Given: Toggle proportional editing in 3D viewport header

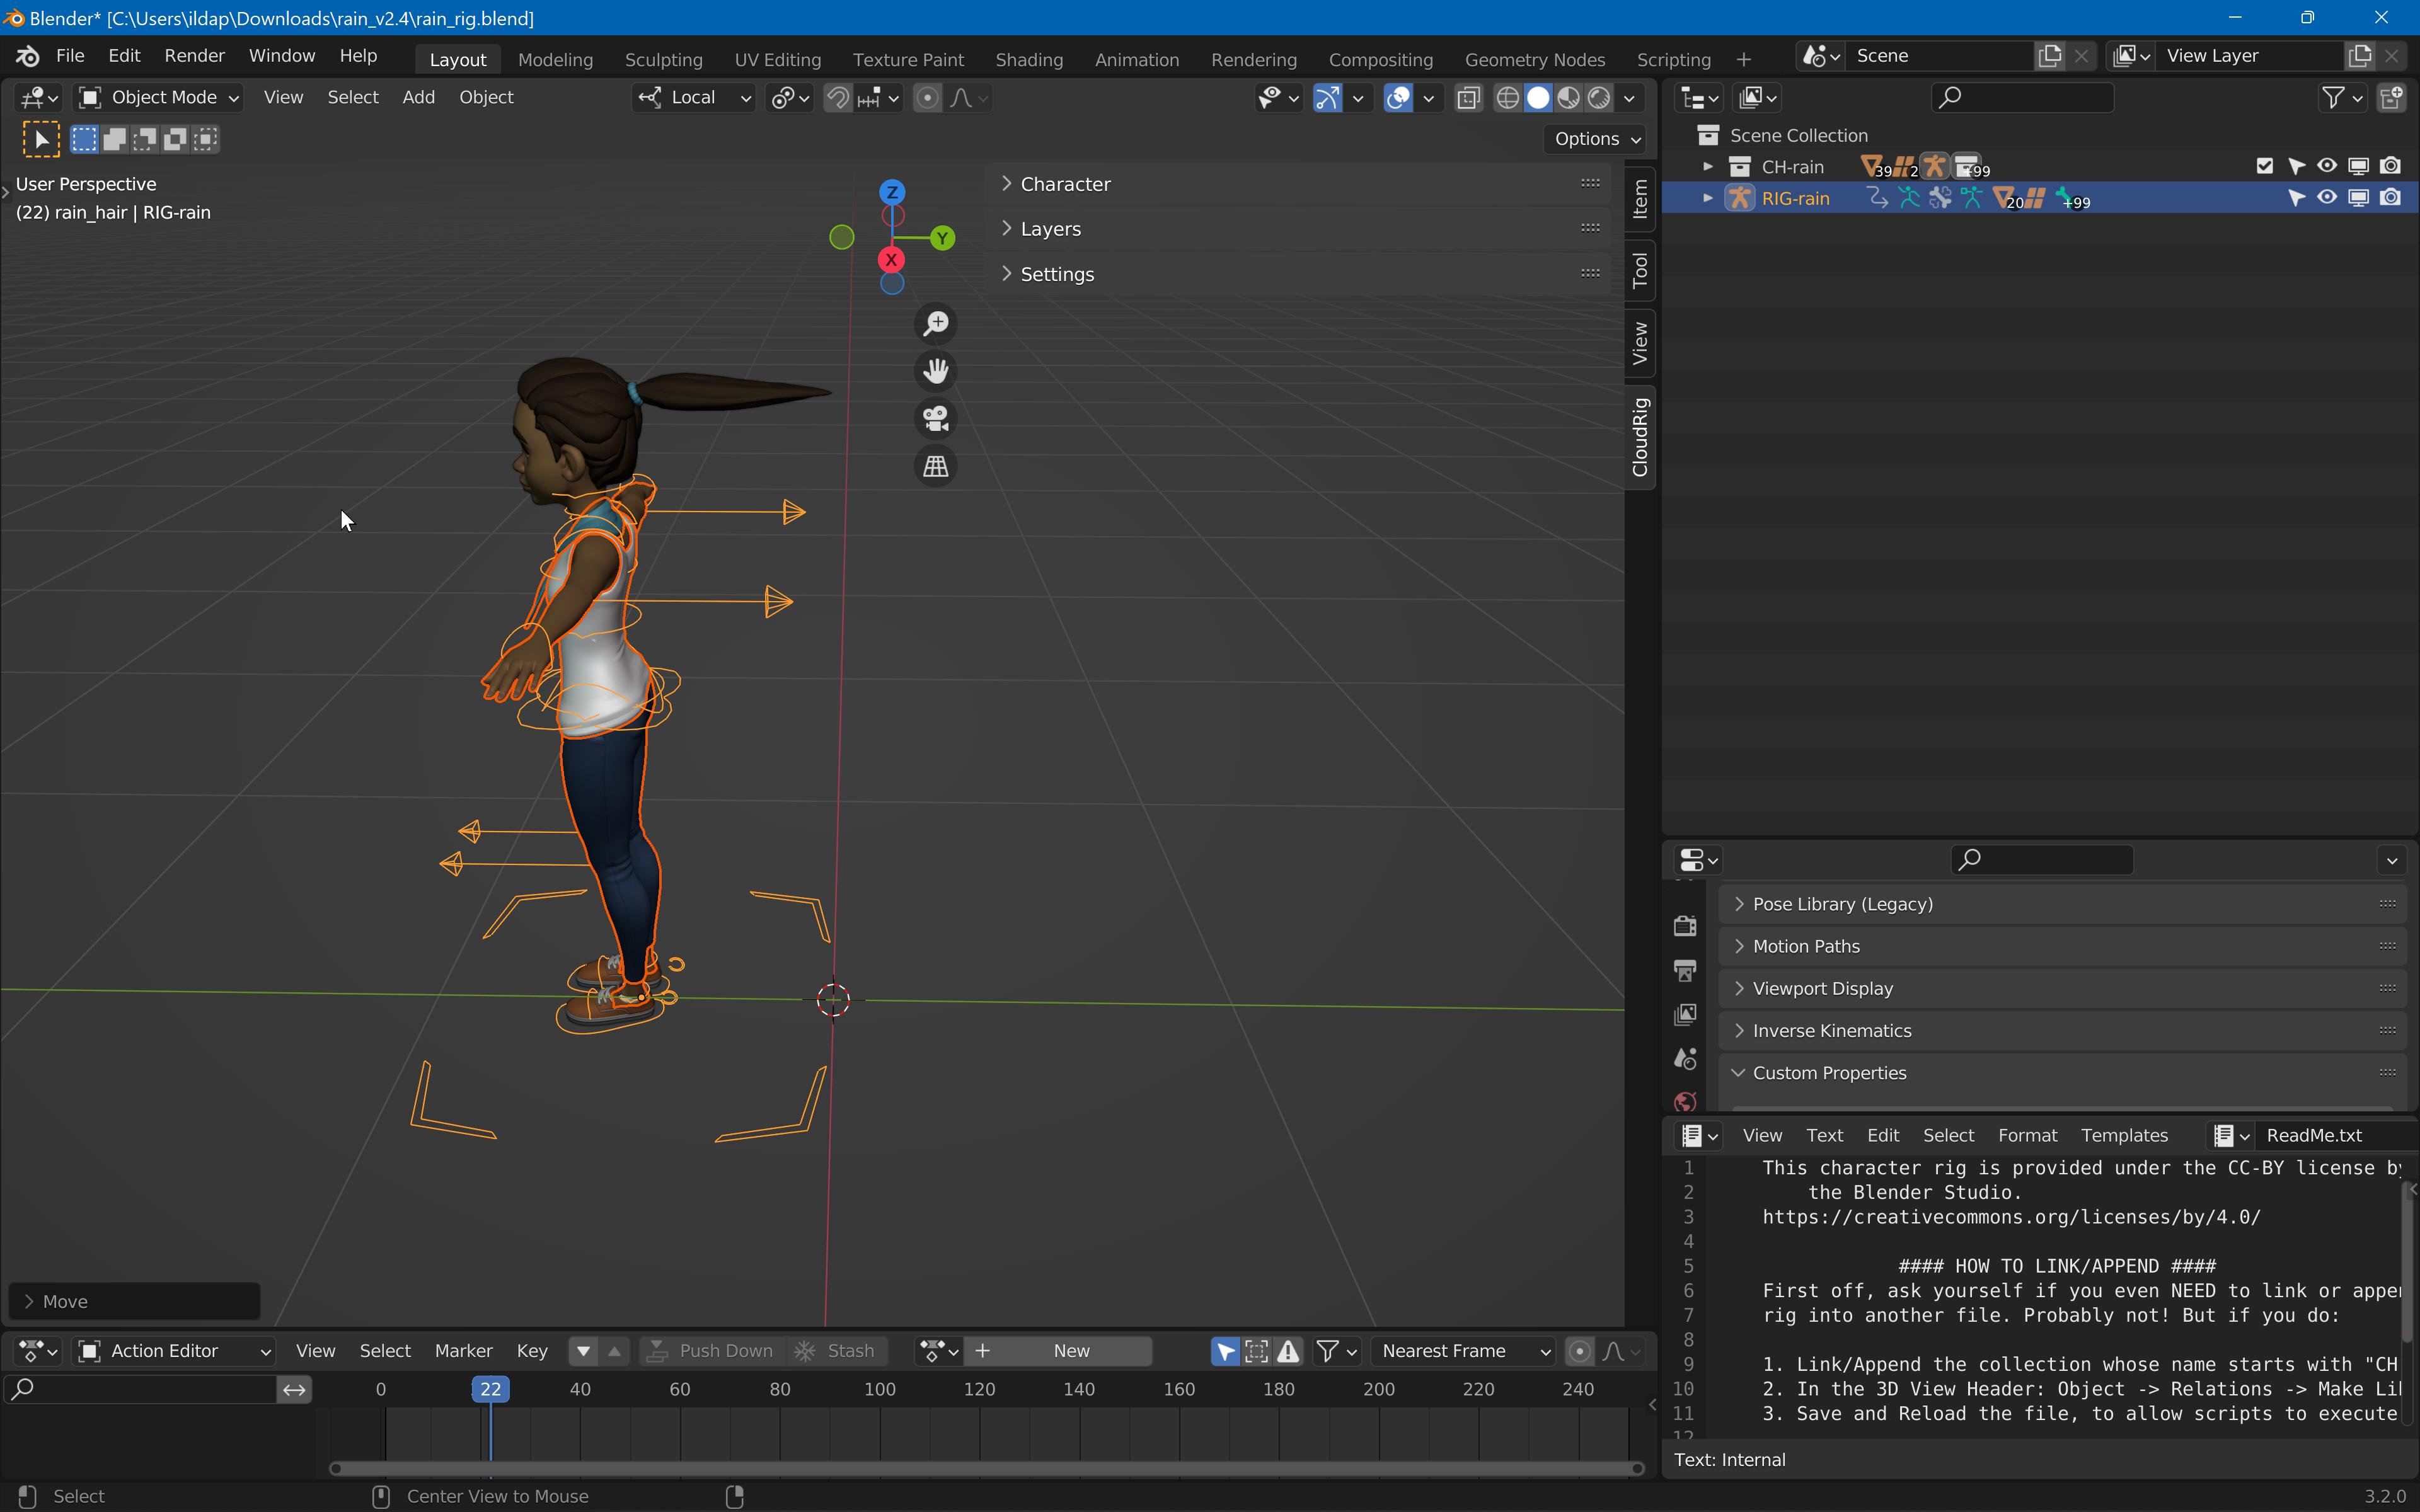Looking at the screenshot, I should (x=928, y=98).
